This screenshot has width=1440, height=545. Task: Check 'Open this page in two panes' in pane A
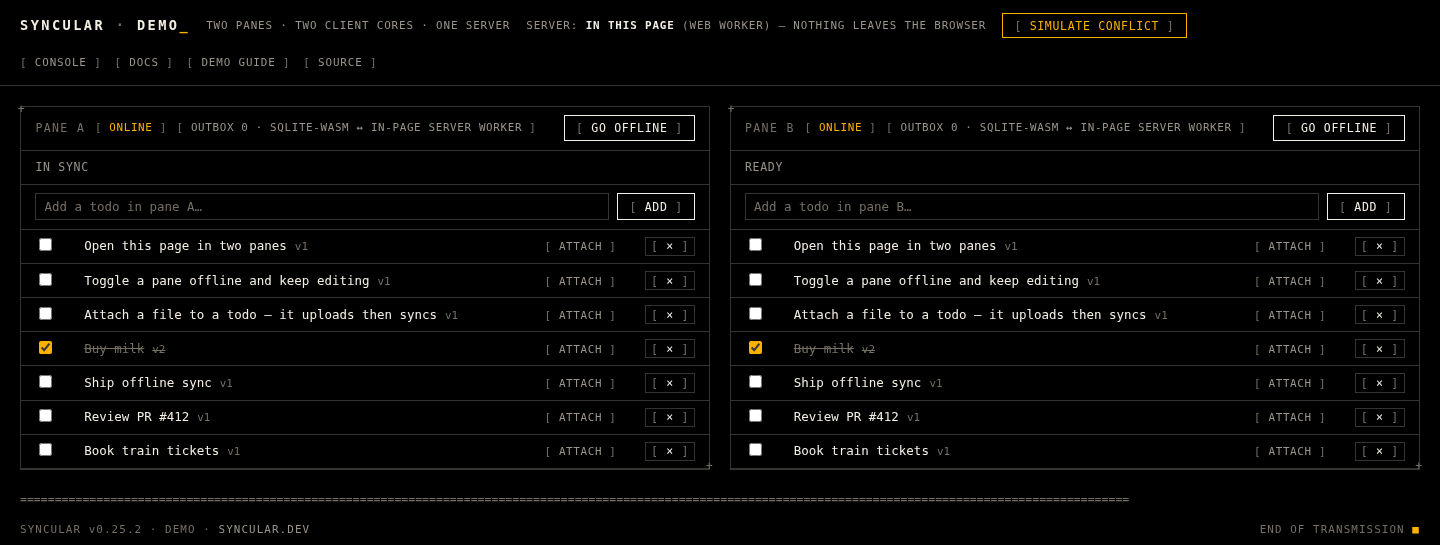pyautogui.click(x=45, y=245)
